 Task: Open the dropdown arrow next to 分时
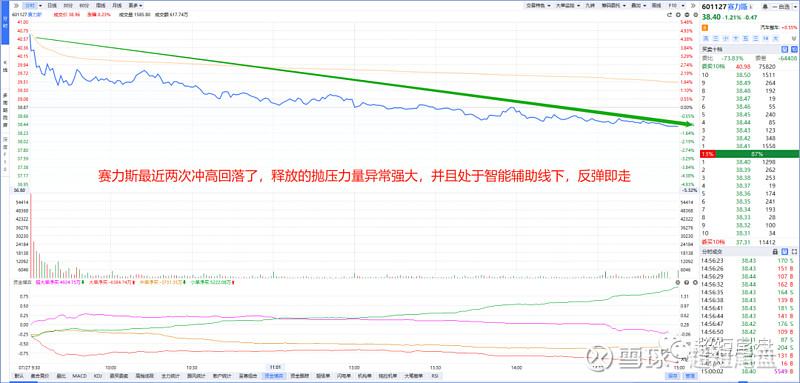(40, 6)
